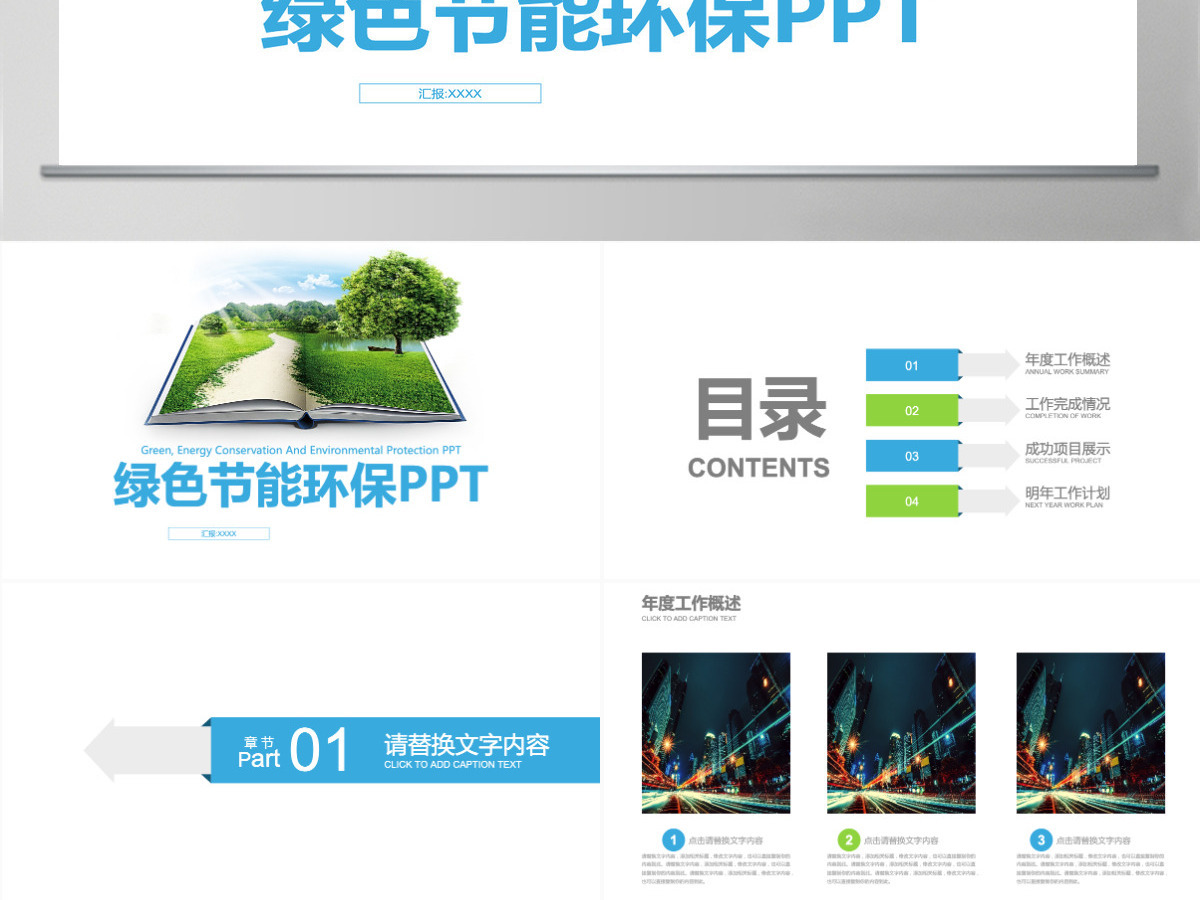
Task: Click 工作完成情况 contents entry
Action: pos(1067,404)
